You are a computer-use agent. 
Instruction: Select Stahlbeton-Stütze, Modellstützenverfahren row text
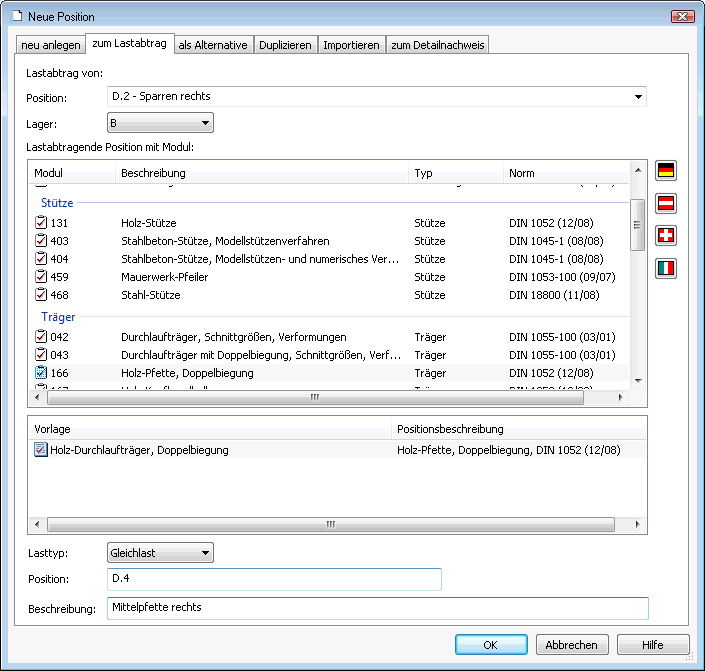(x=225, y=241)
